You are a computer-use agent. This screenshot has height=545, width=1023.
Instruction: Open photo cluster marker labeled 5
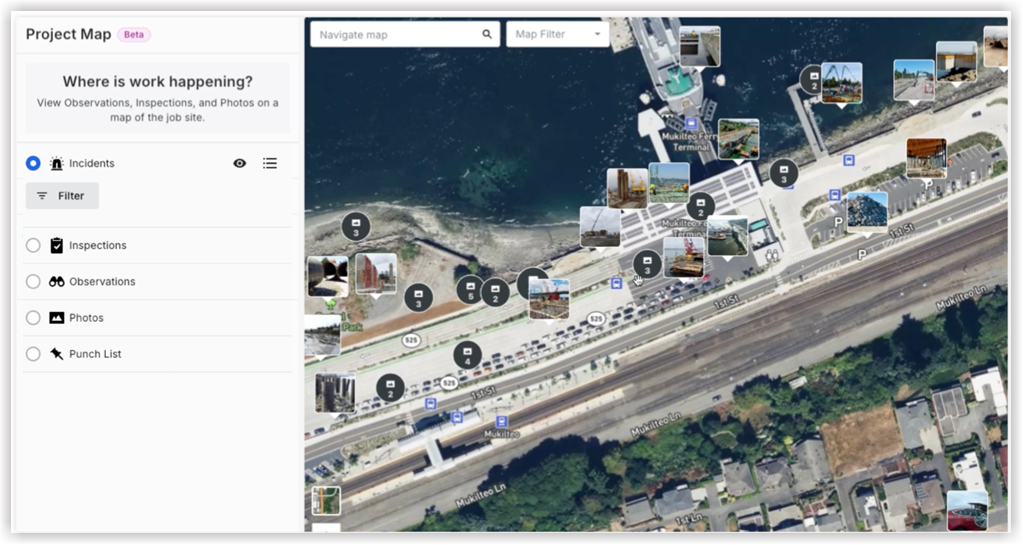click(470, 290)
